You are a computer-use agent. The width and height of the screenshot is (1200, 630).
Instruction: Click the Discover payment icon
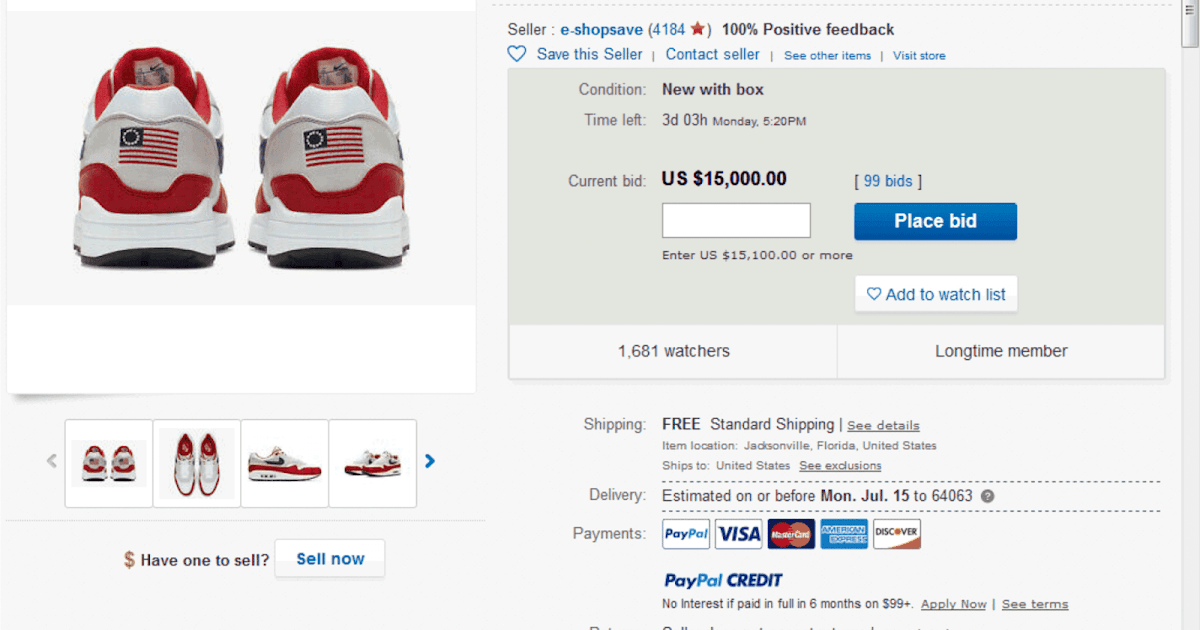pyautogui.click(x=897, y=533)
